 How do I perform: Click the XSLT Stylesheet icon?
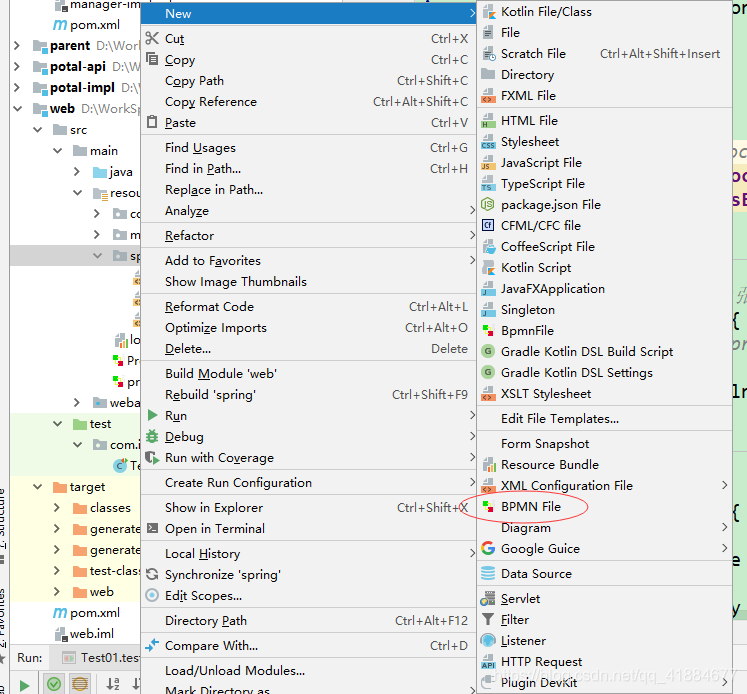(488, 394)
